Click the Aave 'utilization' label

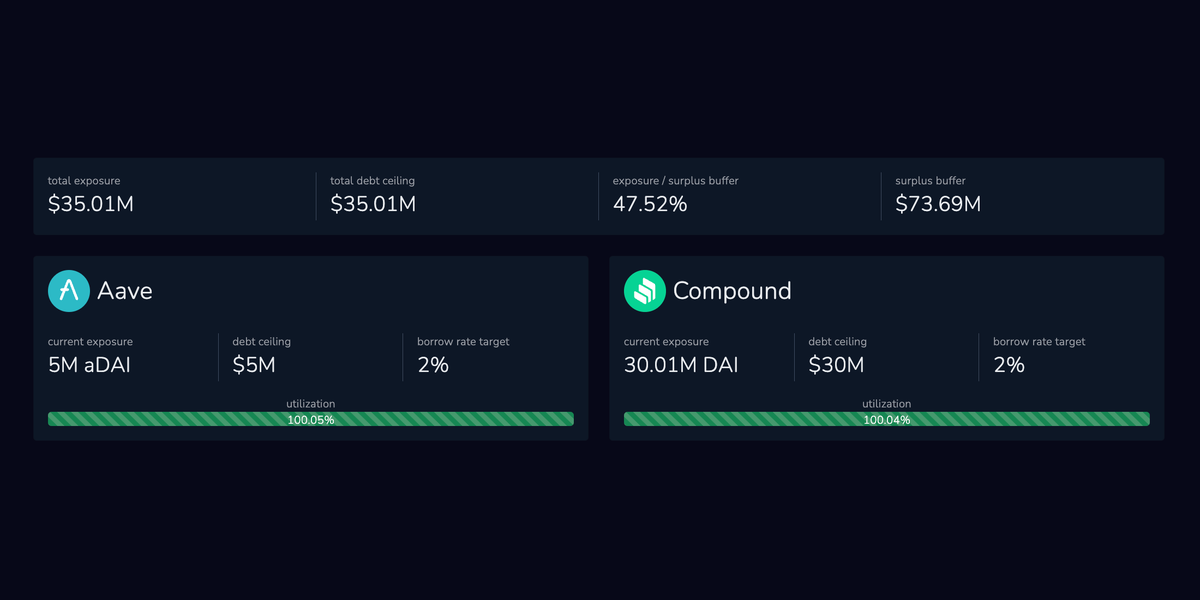311,404
